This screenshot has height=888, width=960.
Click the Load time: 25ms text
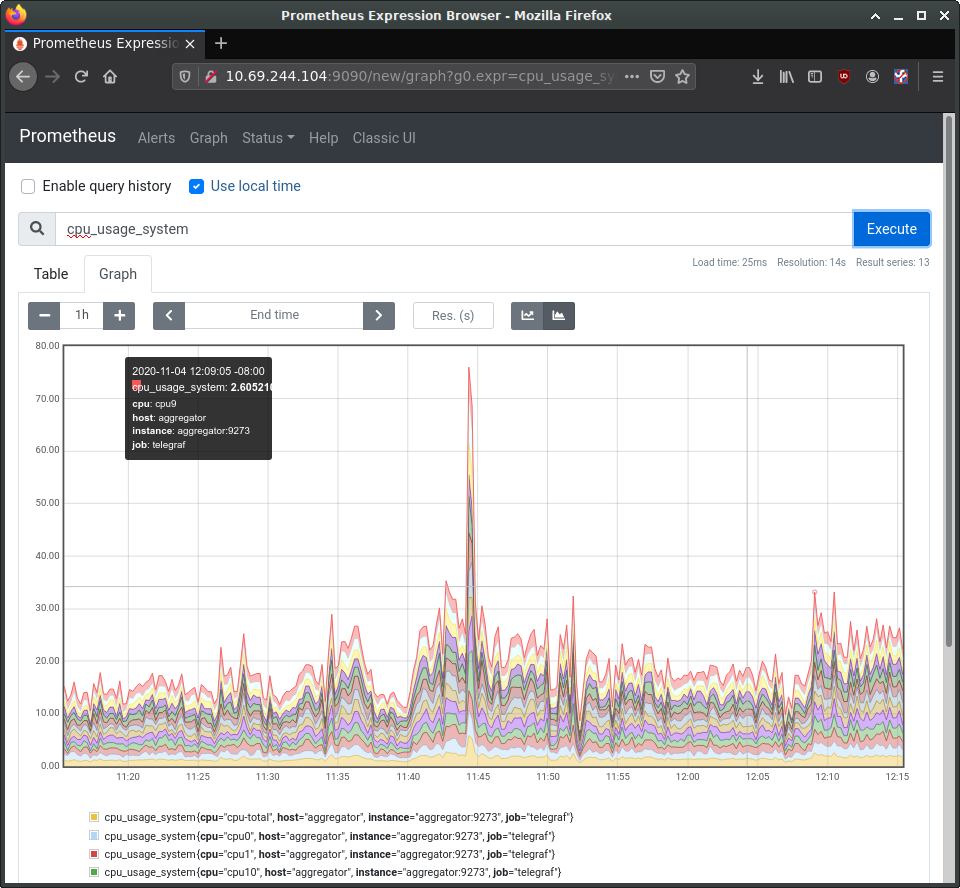pos(729,262)
